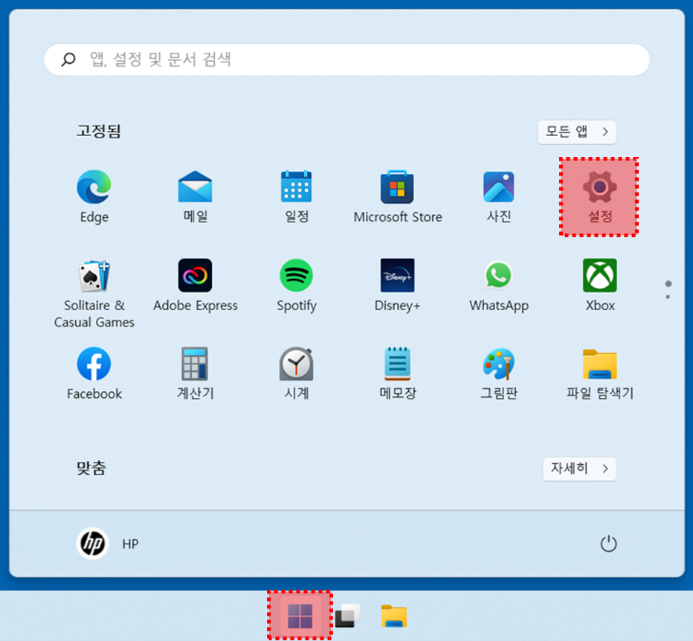
Task: Launch the 계산기 (Calculator) app
Action: click(x=195, y=374)
